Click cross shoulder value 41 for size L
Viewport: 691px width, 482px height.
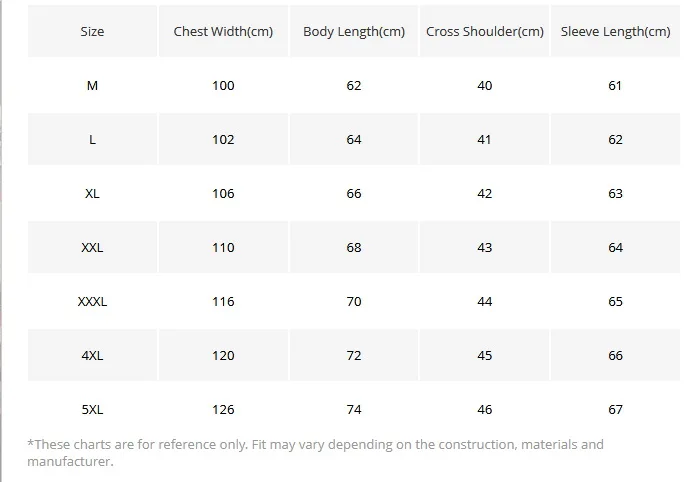click(485, 140)
